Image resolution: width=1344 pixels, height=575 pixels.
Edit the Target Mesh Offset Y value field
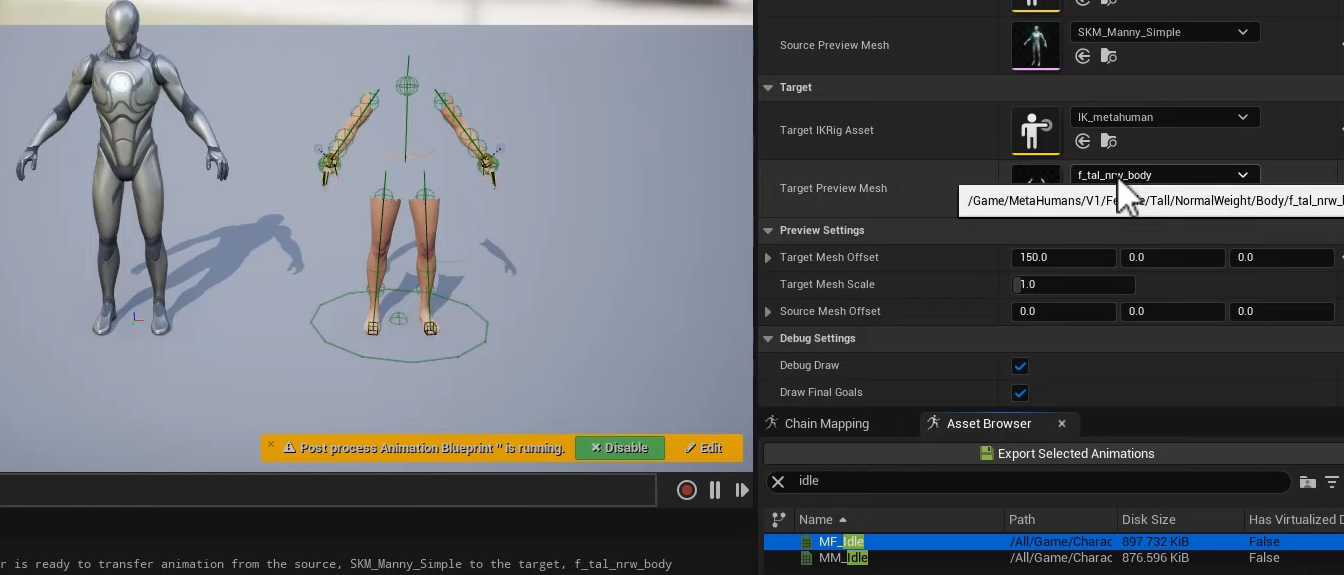tap(1172, 258)
